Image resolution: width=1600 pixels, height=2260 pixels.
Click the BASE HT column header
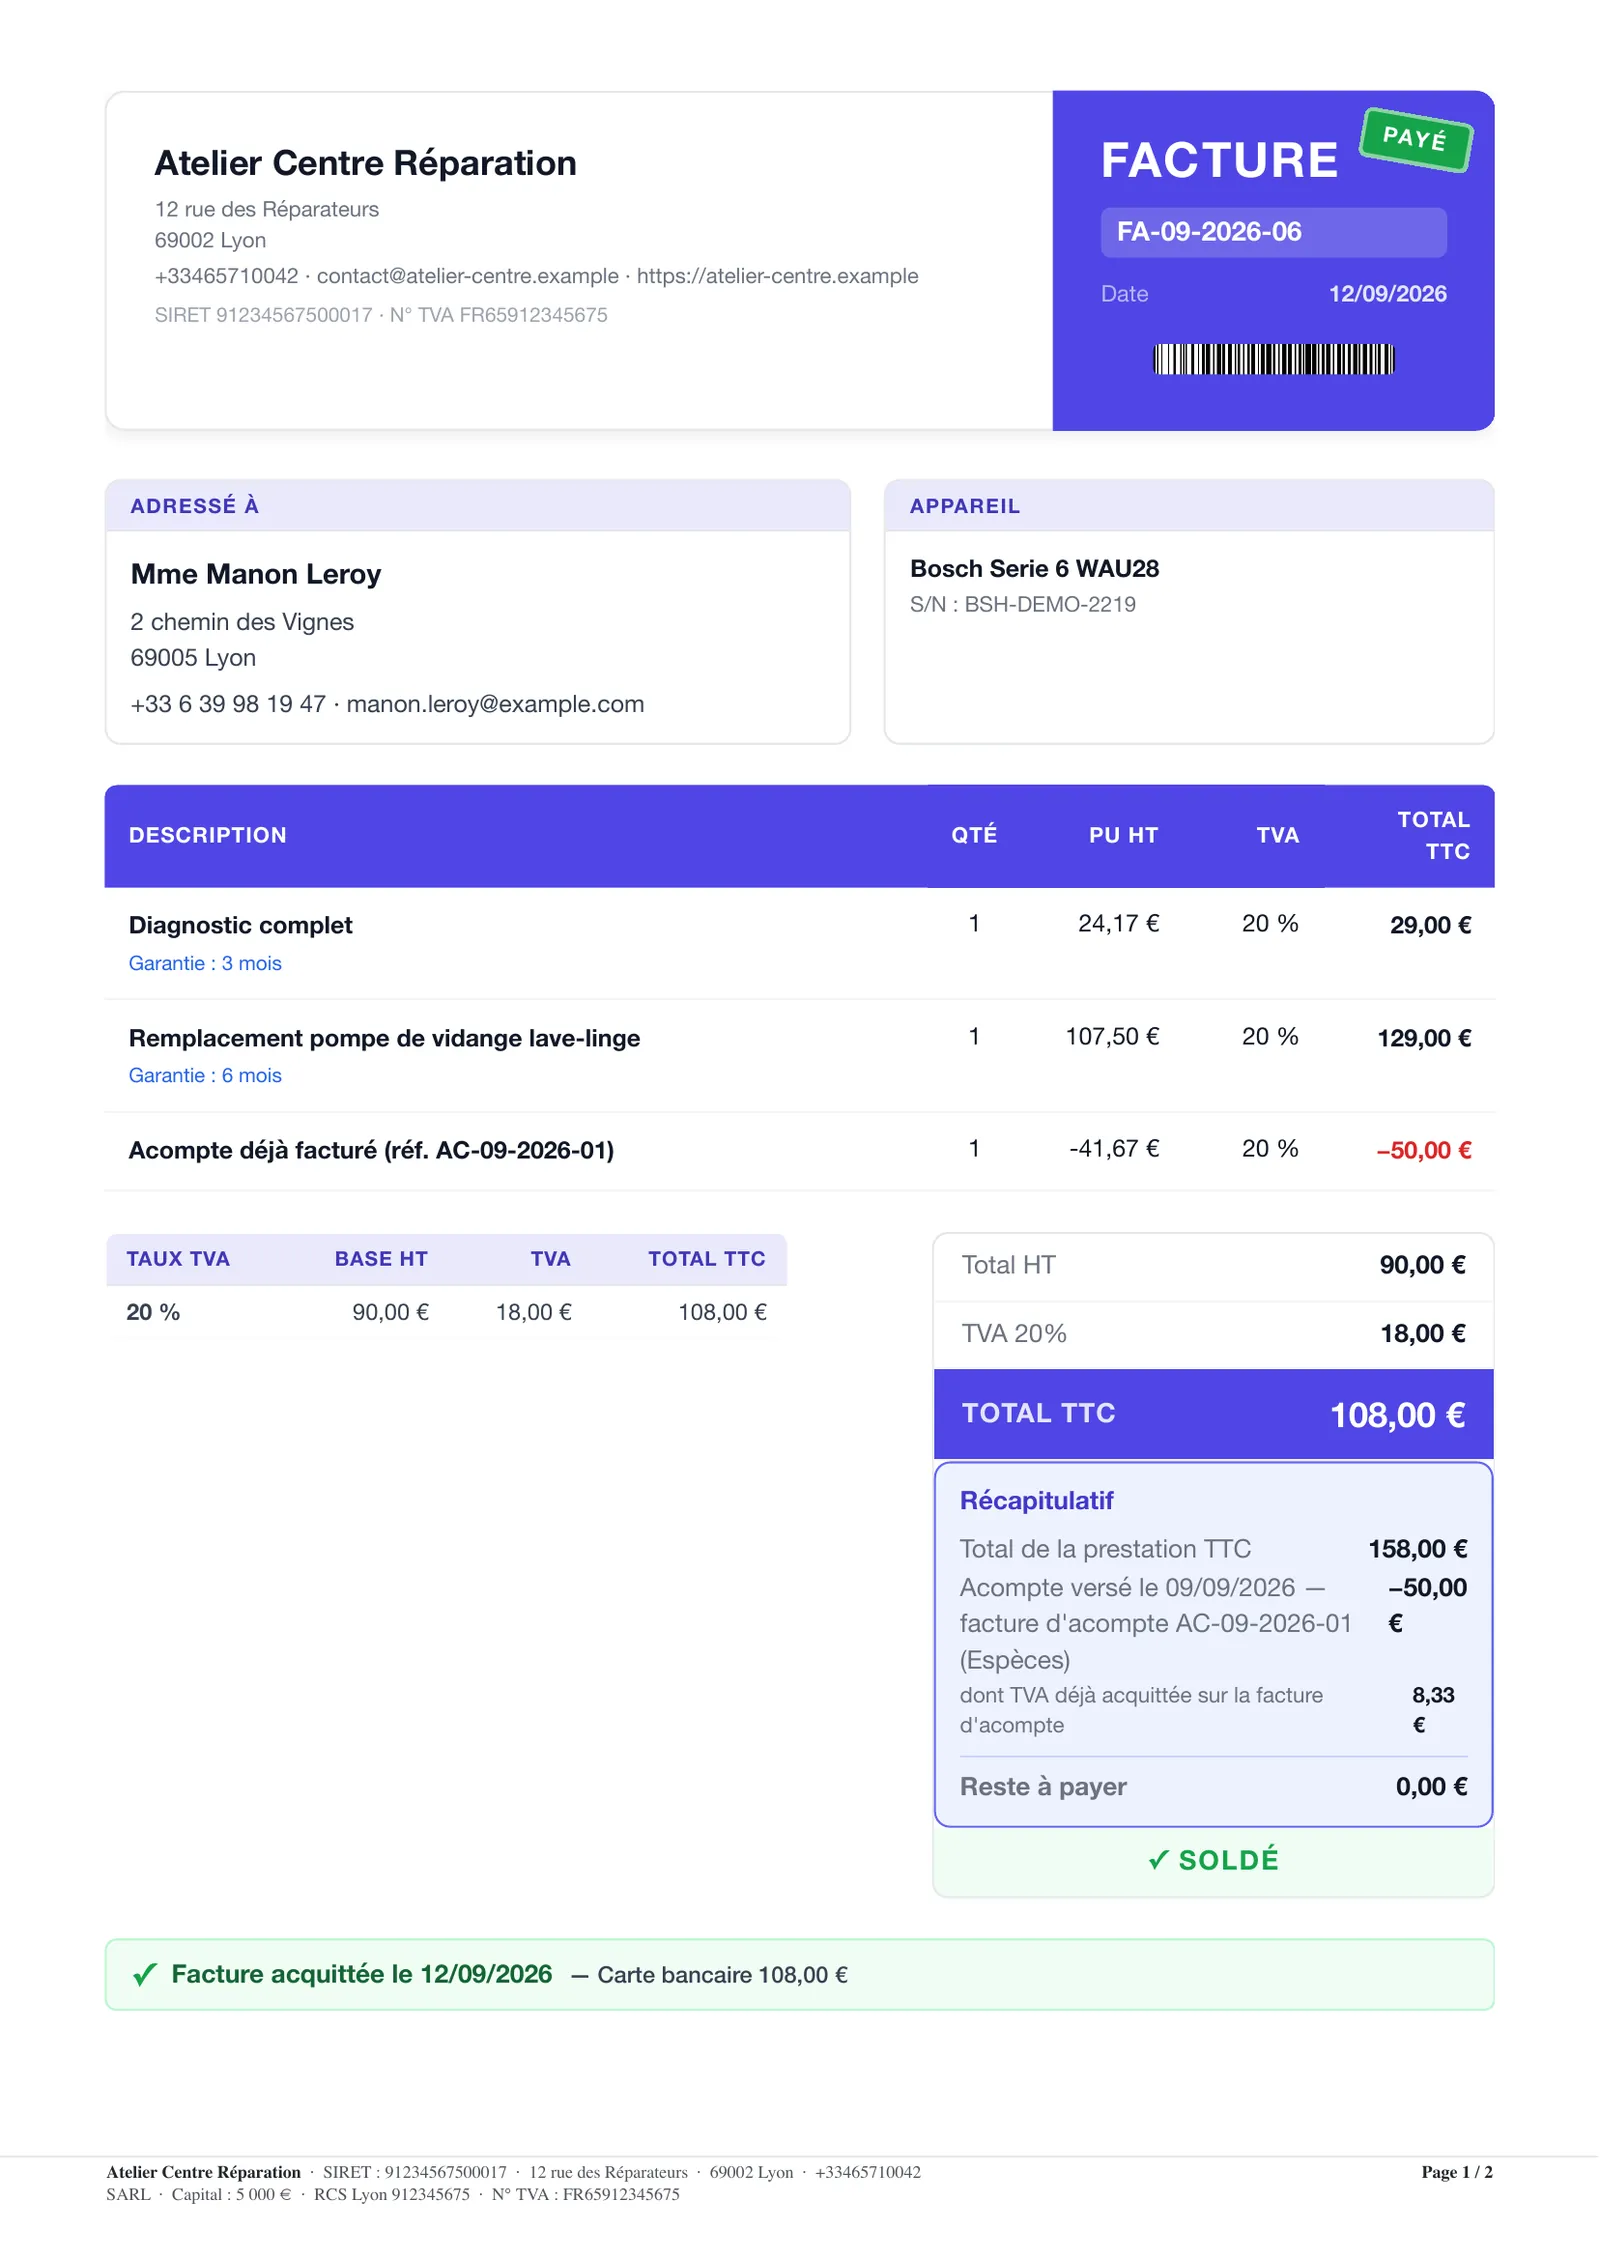(x=381, y=1259)
